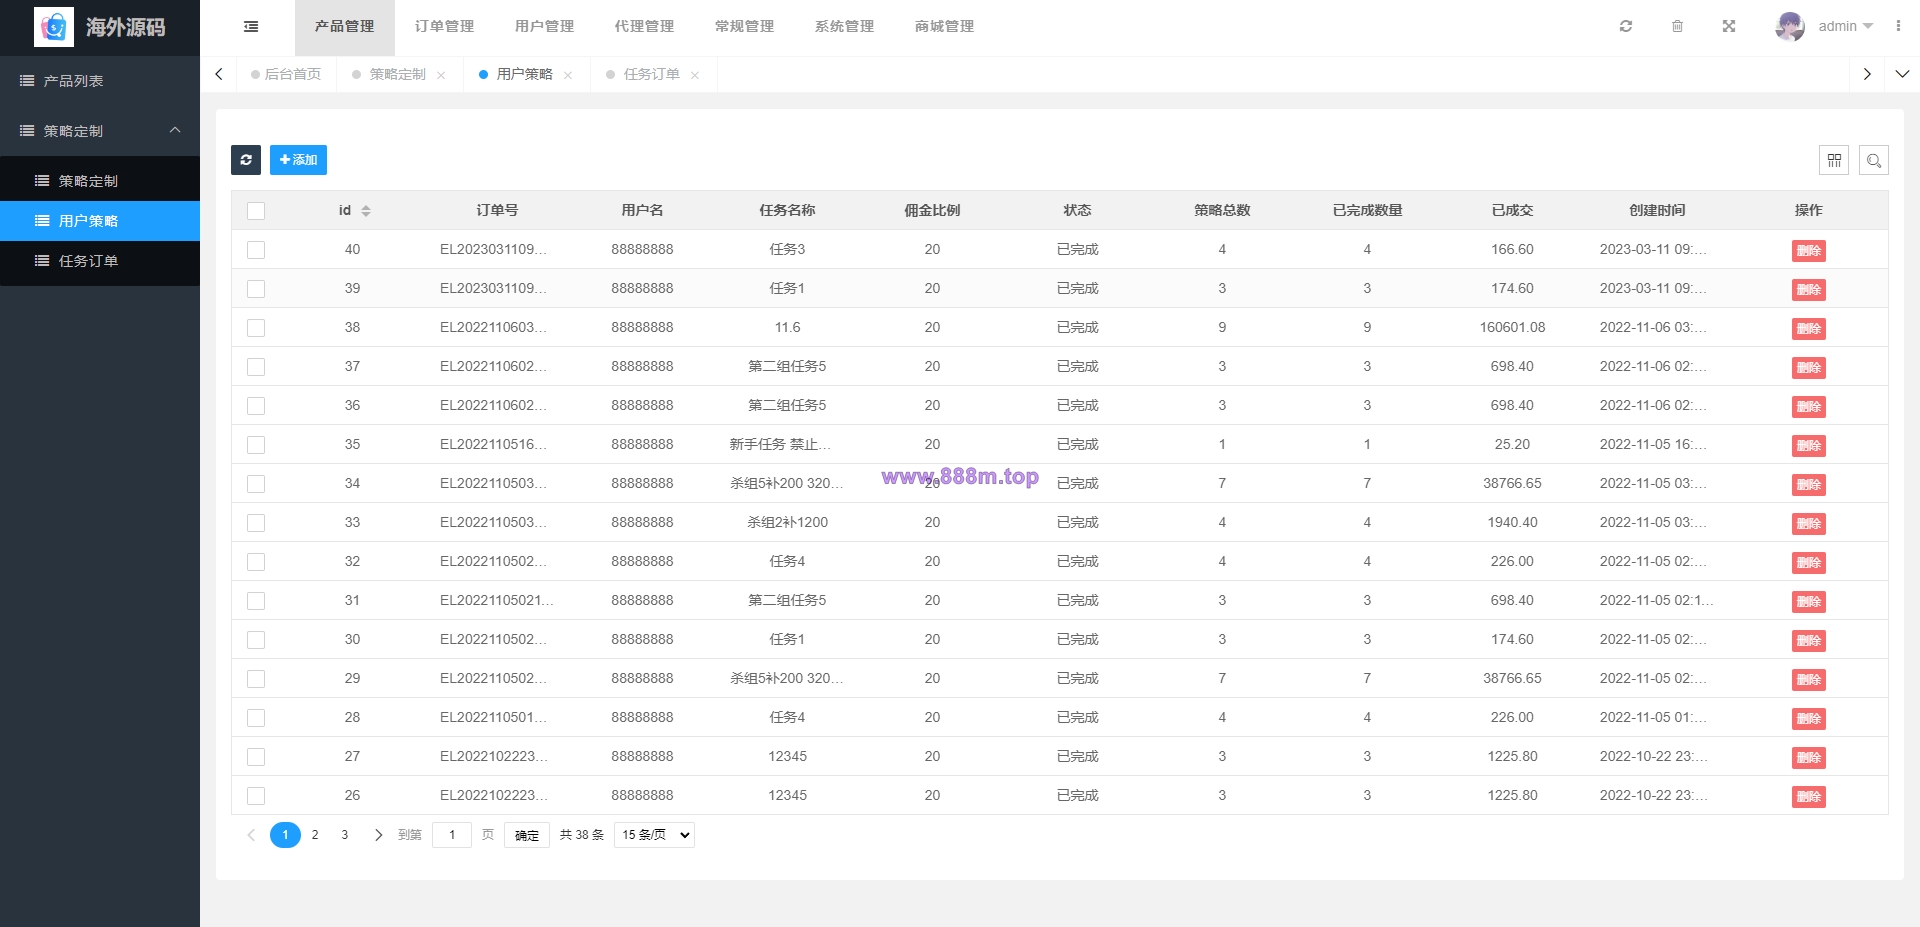Collapse the sidebar with the menu fold icon
The height and width of the screenshot is (927, 1920).
[x=251, y=27]
